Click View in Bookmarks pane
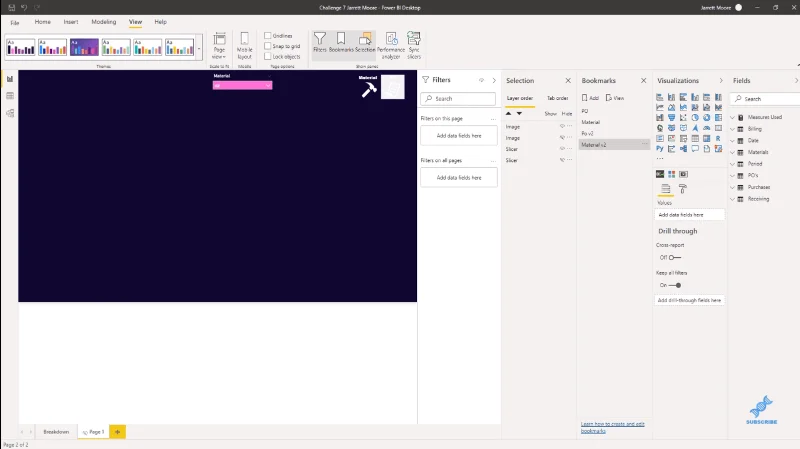 [x=615, y=97]
